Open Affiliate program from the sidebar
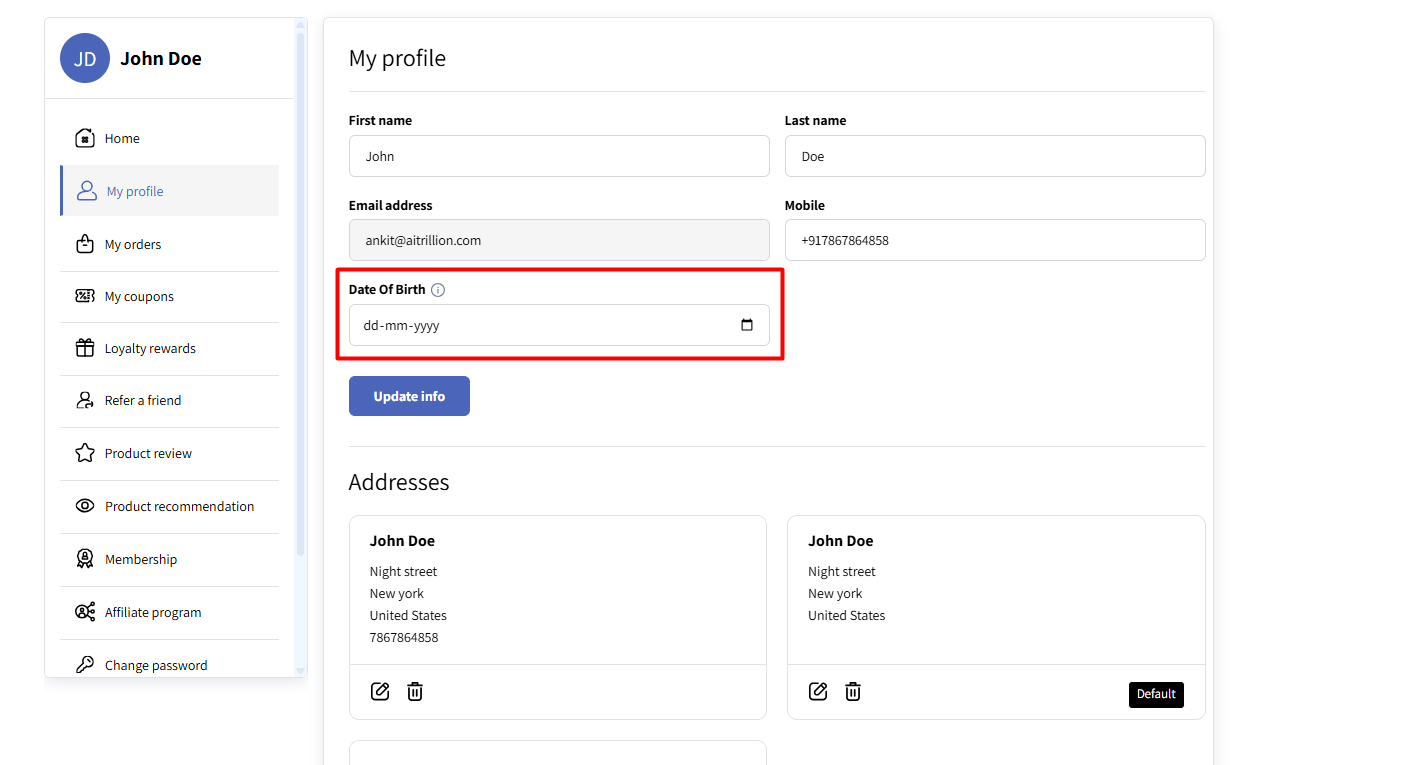1422x765 pixels. (153, 612)
